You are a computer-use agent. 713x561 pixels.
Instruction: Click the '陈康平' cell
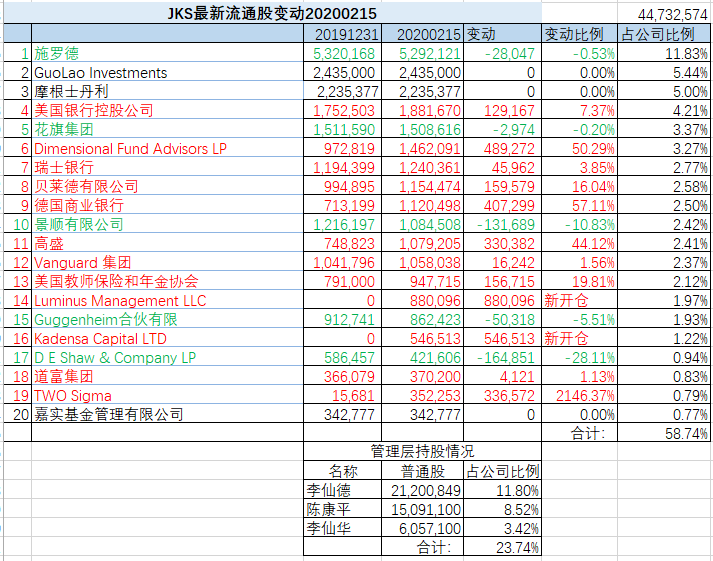(342, 509)
